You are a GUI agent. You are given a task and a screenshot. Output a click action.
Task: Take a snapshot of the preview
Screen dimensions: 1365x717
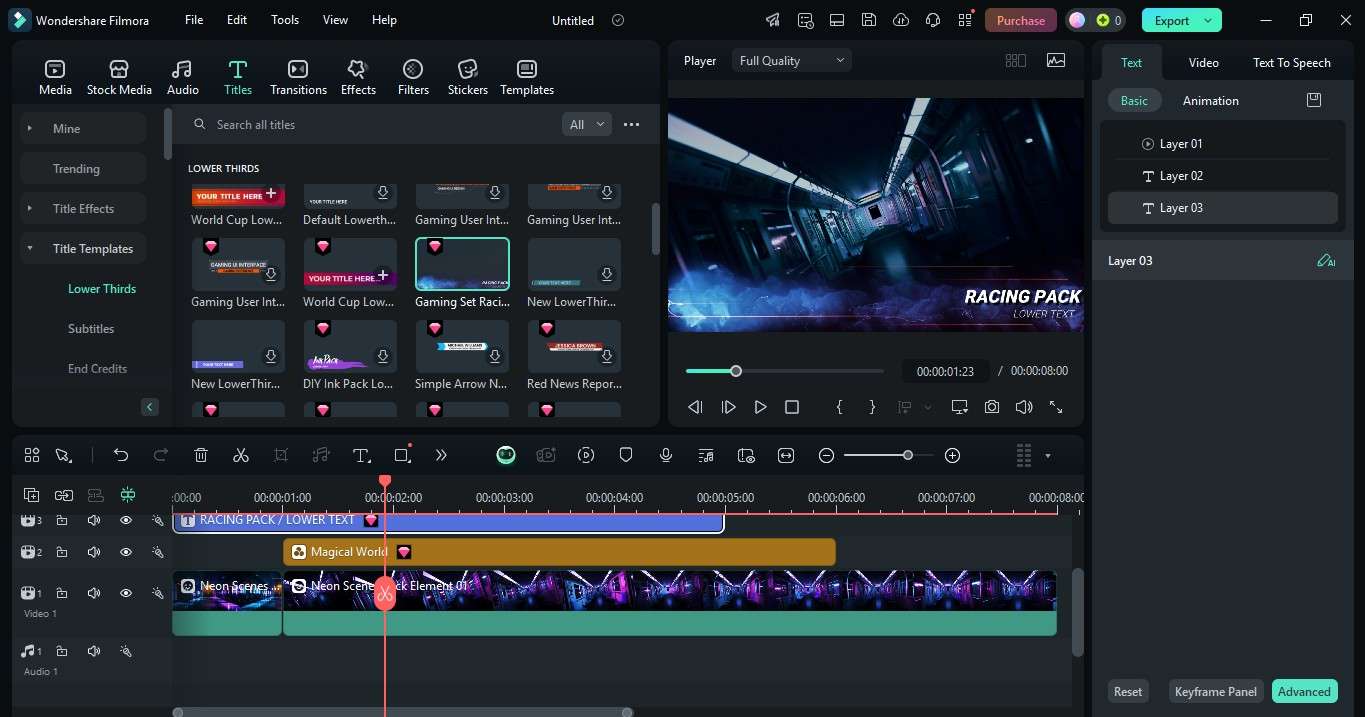coord(992,407)
